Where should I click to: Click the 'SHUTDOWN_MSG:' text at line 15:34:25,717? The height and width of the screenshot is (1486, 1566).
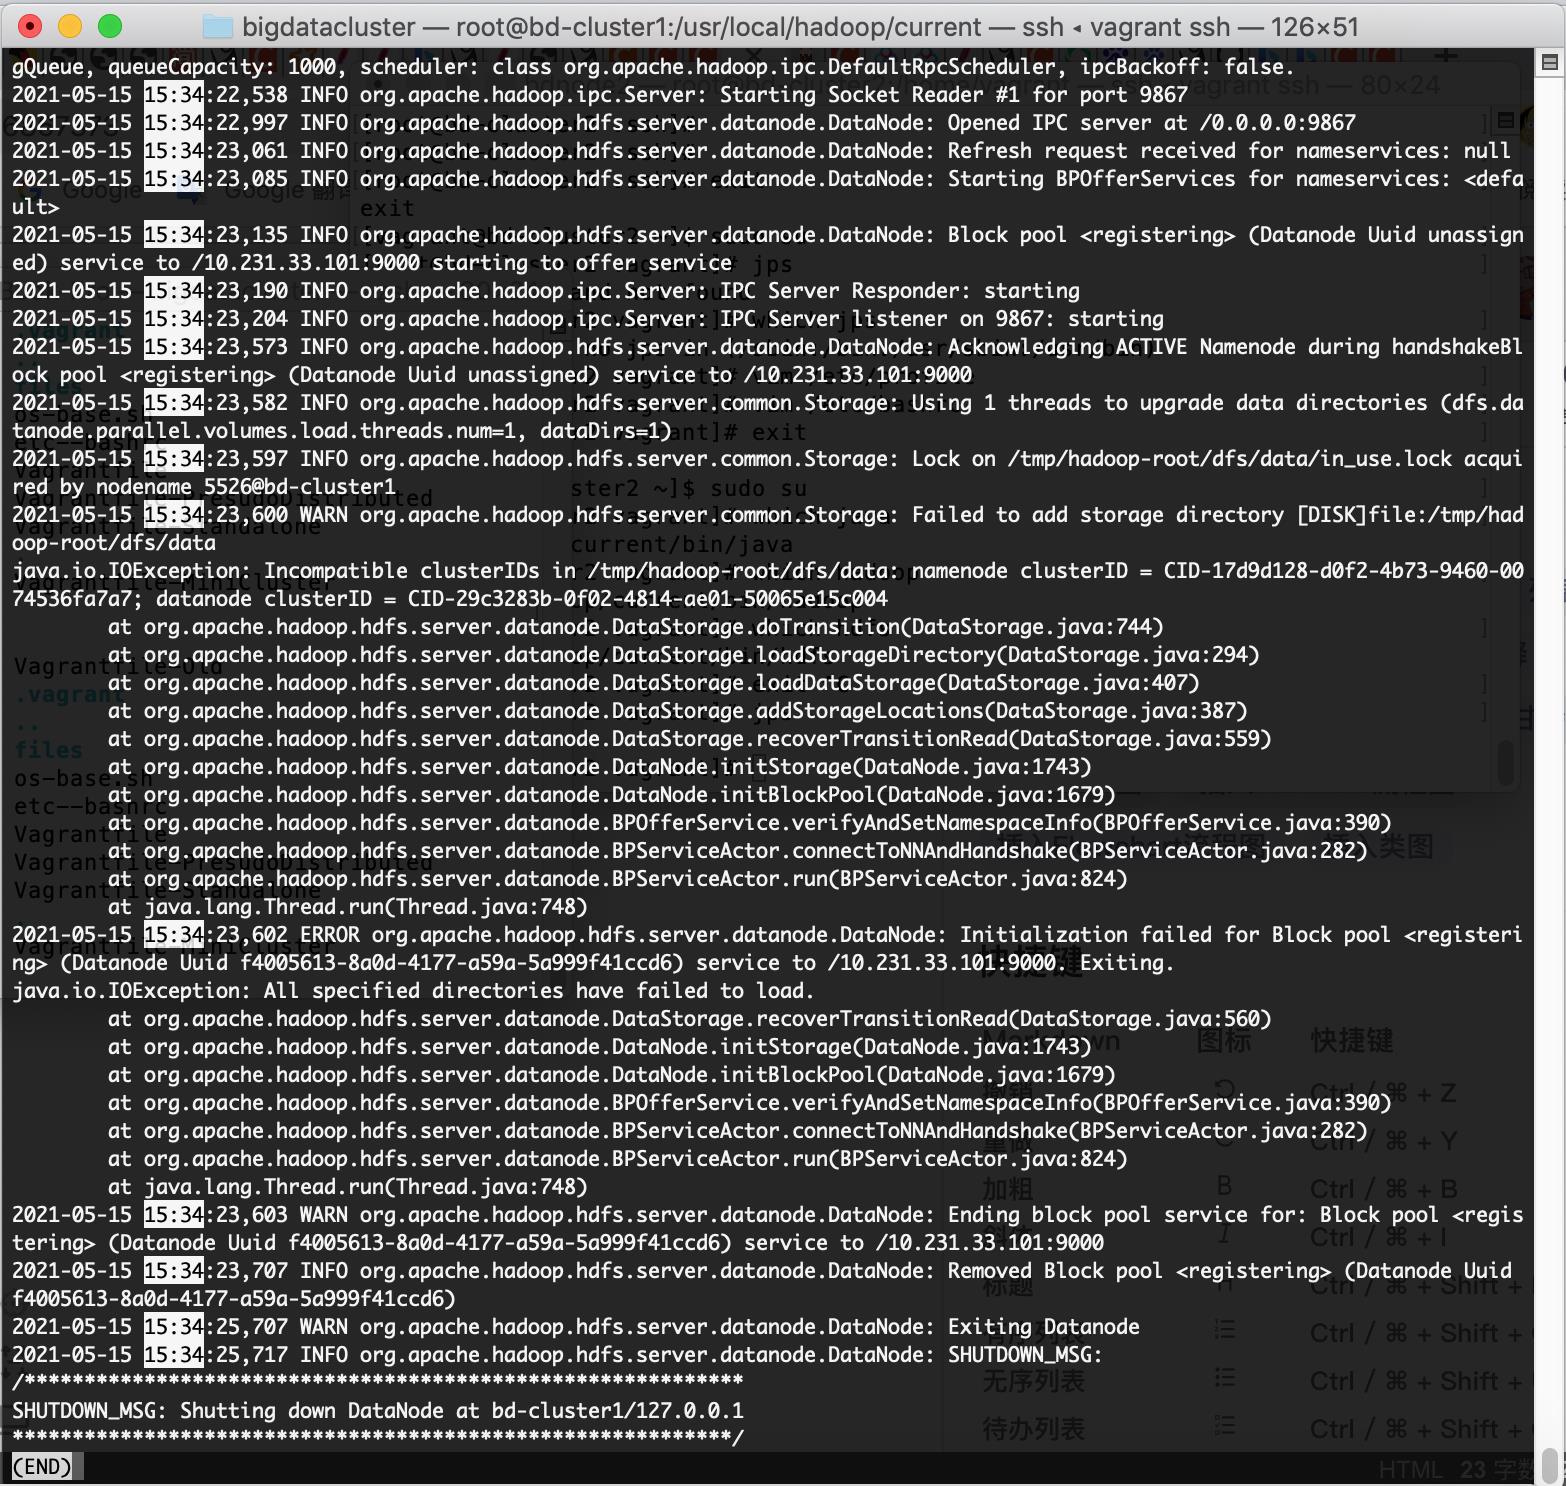[1025, 1355]
